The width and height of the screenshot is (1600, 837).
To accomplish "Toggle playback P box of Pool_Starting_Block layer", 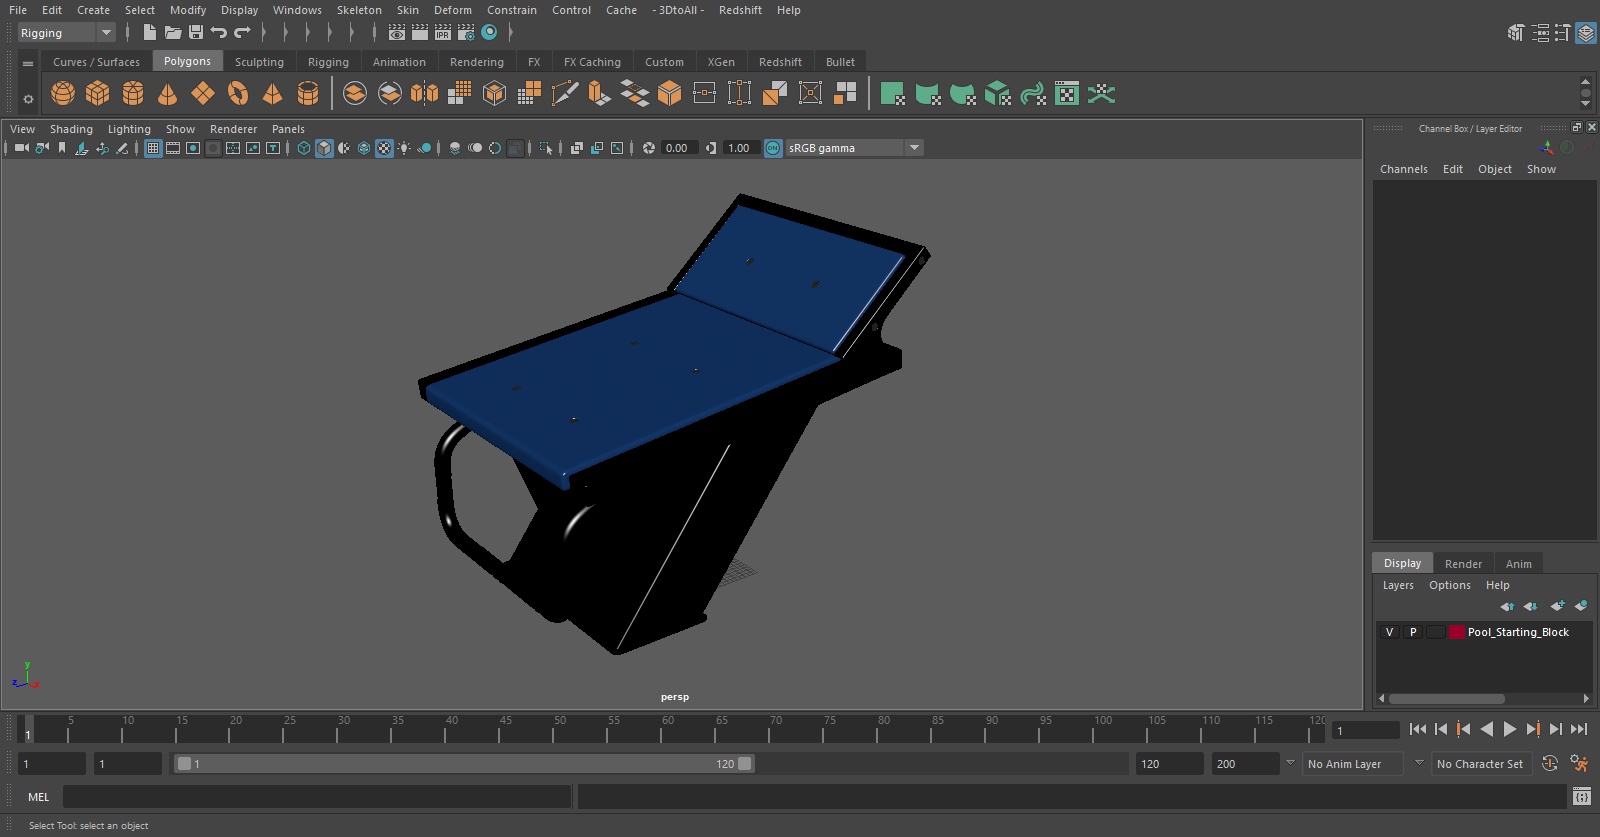I will [1413, 632].
